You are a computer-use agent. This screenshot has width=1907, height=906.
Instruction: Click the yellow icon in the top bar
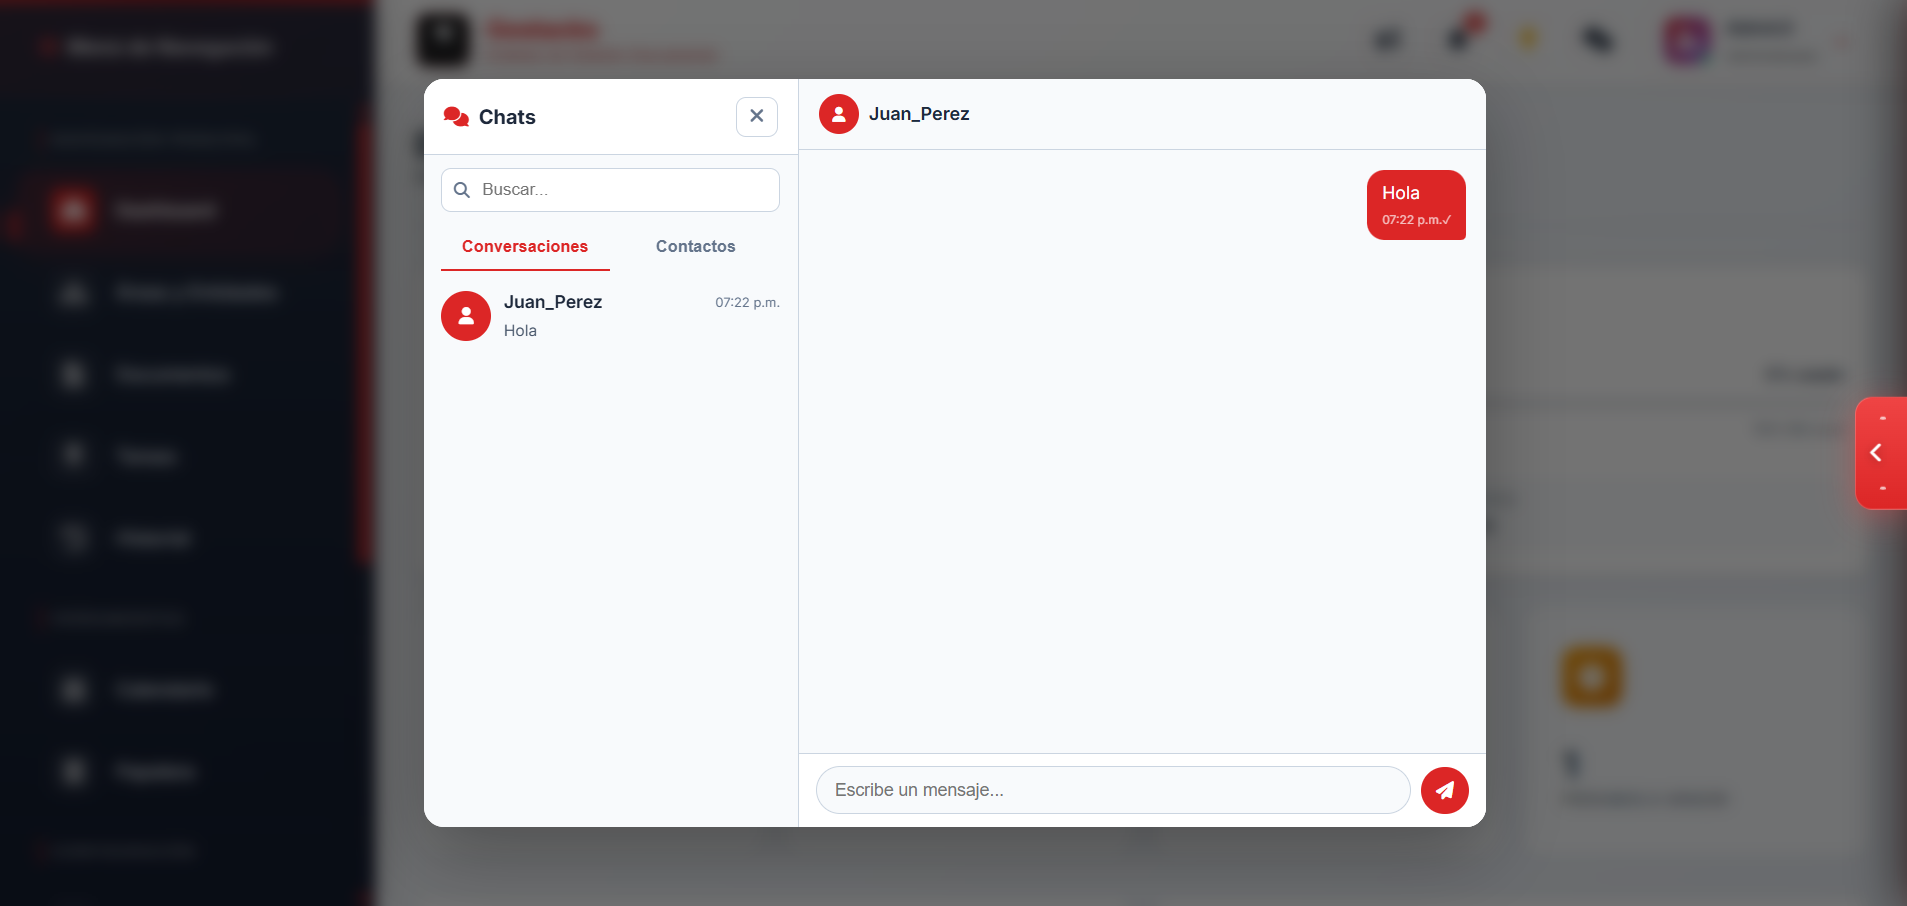[1528, 39]
